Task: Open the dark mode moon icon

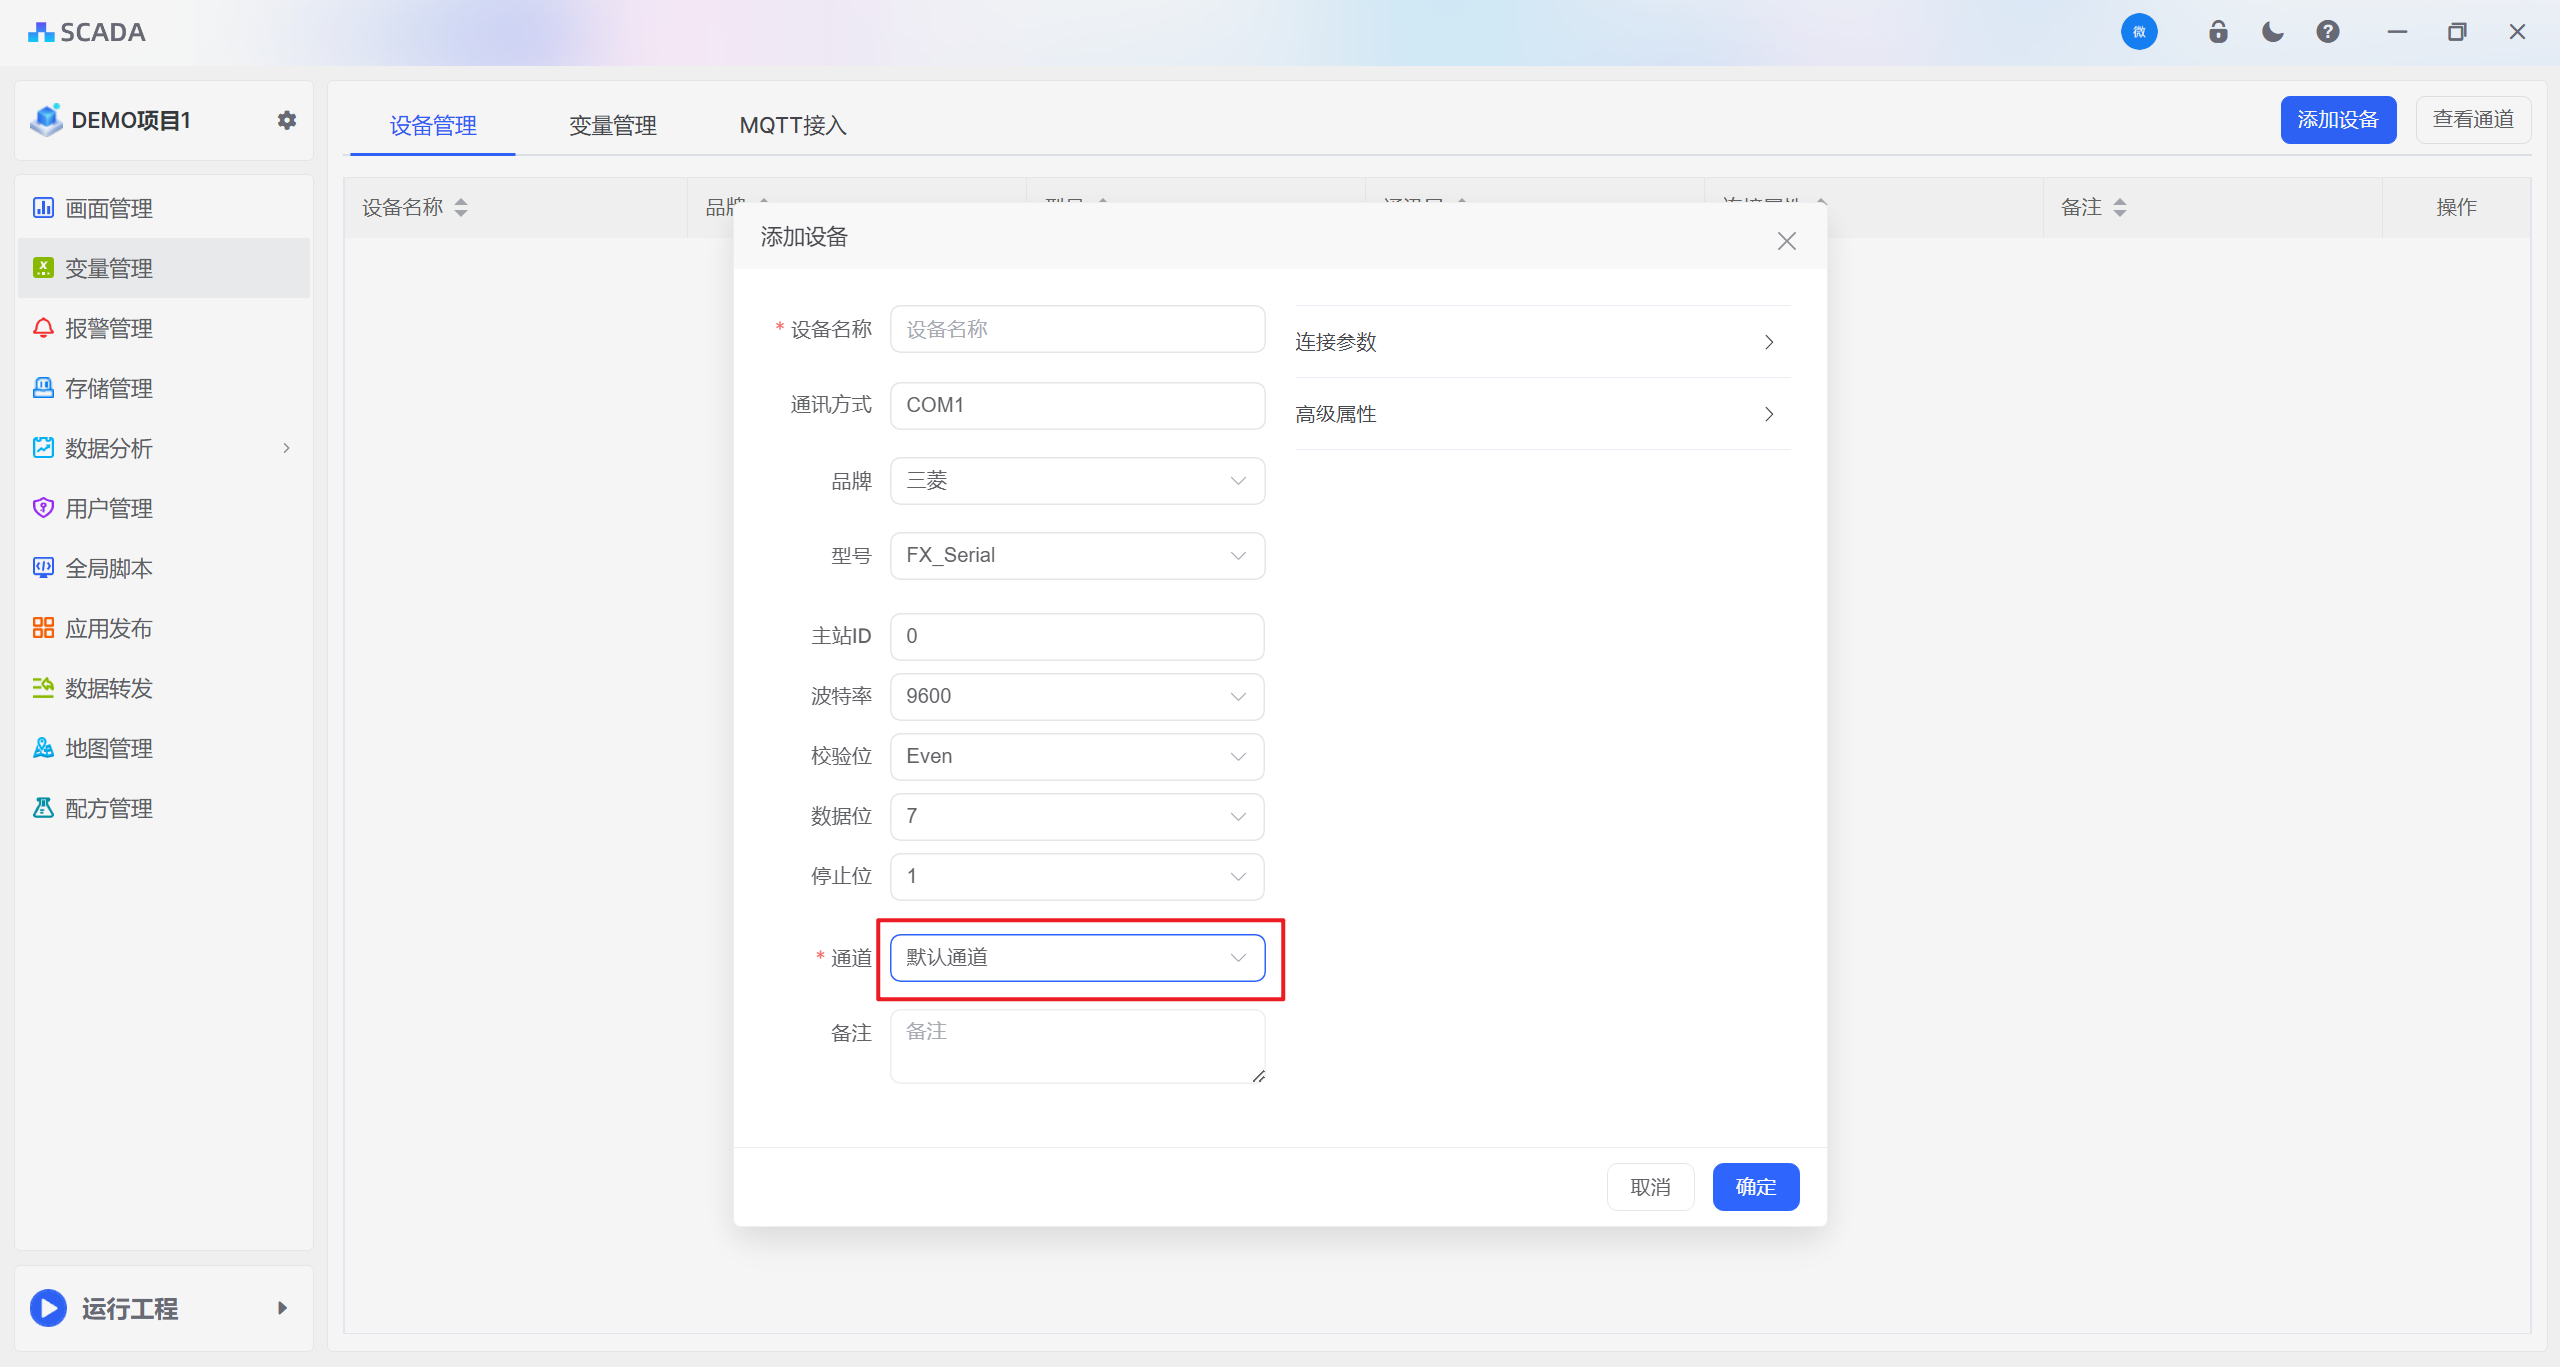Action: pyautogui.click(x=2272, y=32)
